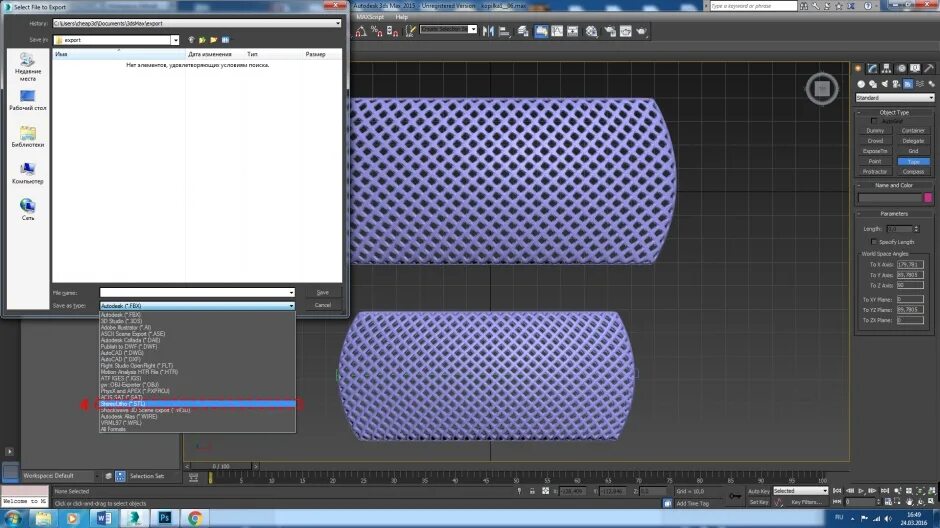This screenshot has width=940, height=528.
Task: Enable the Specify Length checkbox
Action: pyautogui.click(x=874, y=242)
